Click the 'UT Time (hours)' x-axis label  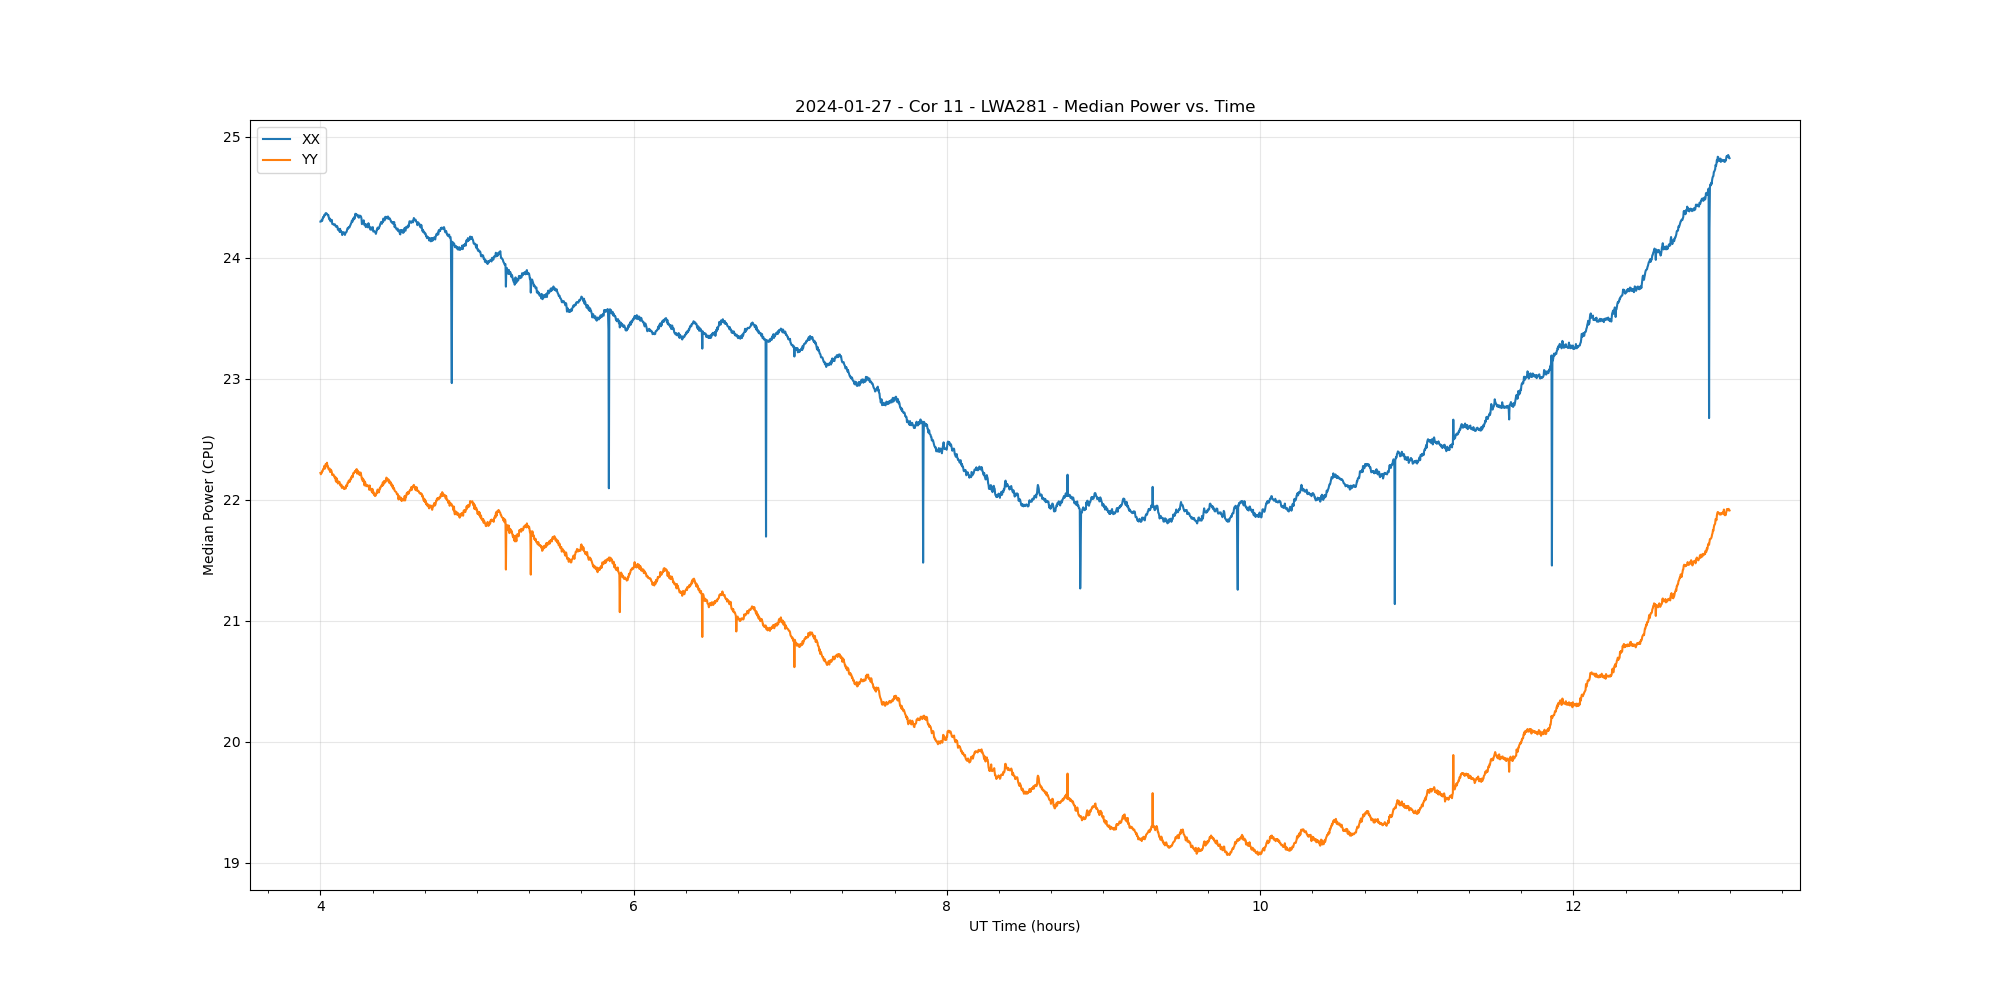tap(1024, 926)
